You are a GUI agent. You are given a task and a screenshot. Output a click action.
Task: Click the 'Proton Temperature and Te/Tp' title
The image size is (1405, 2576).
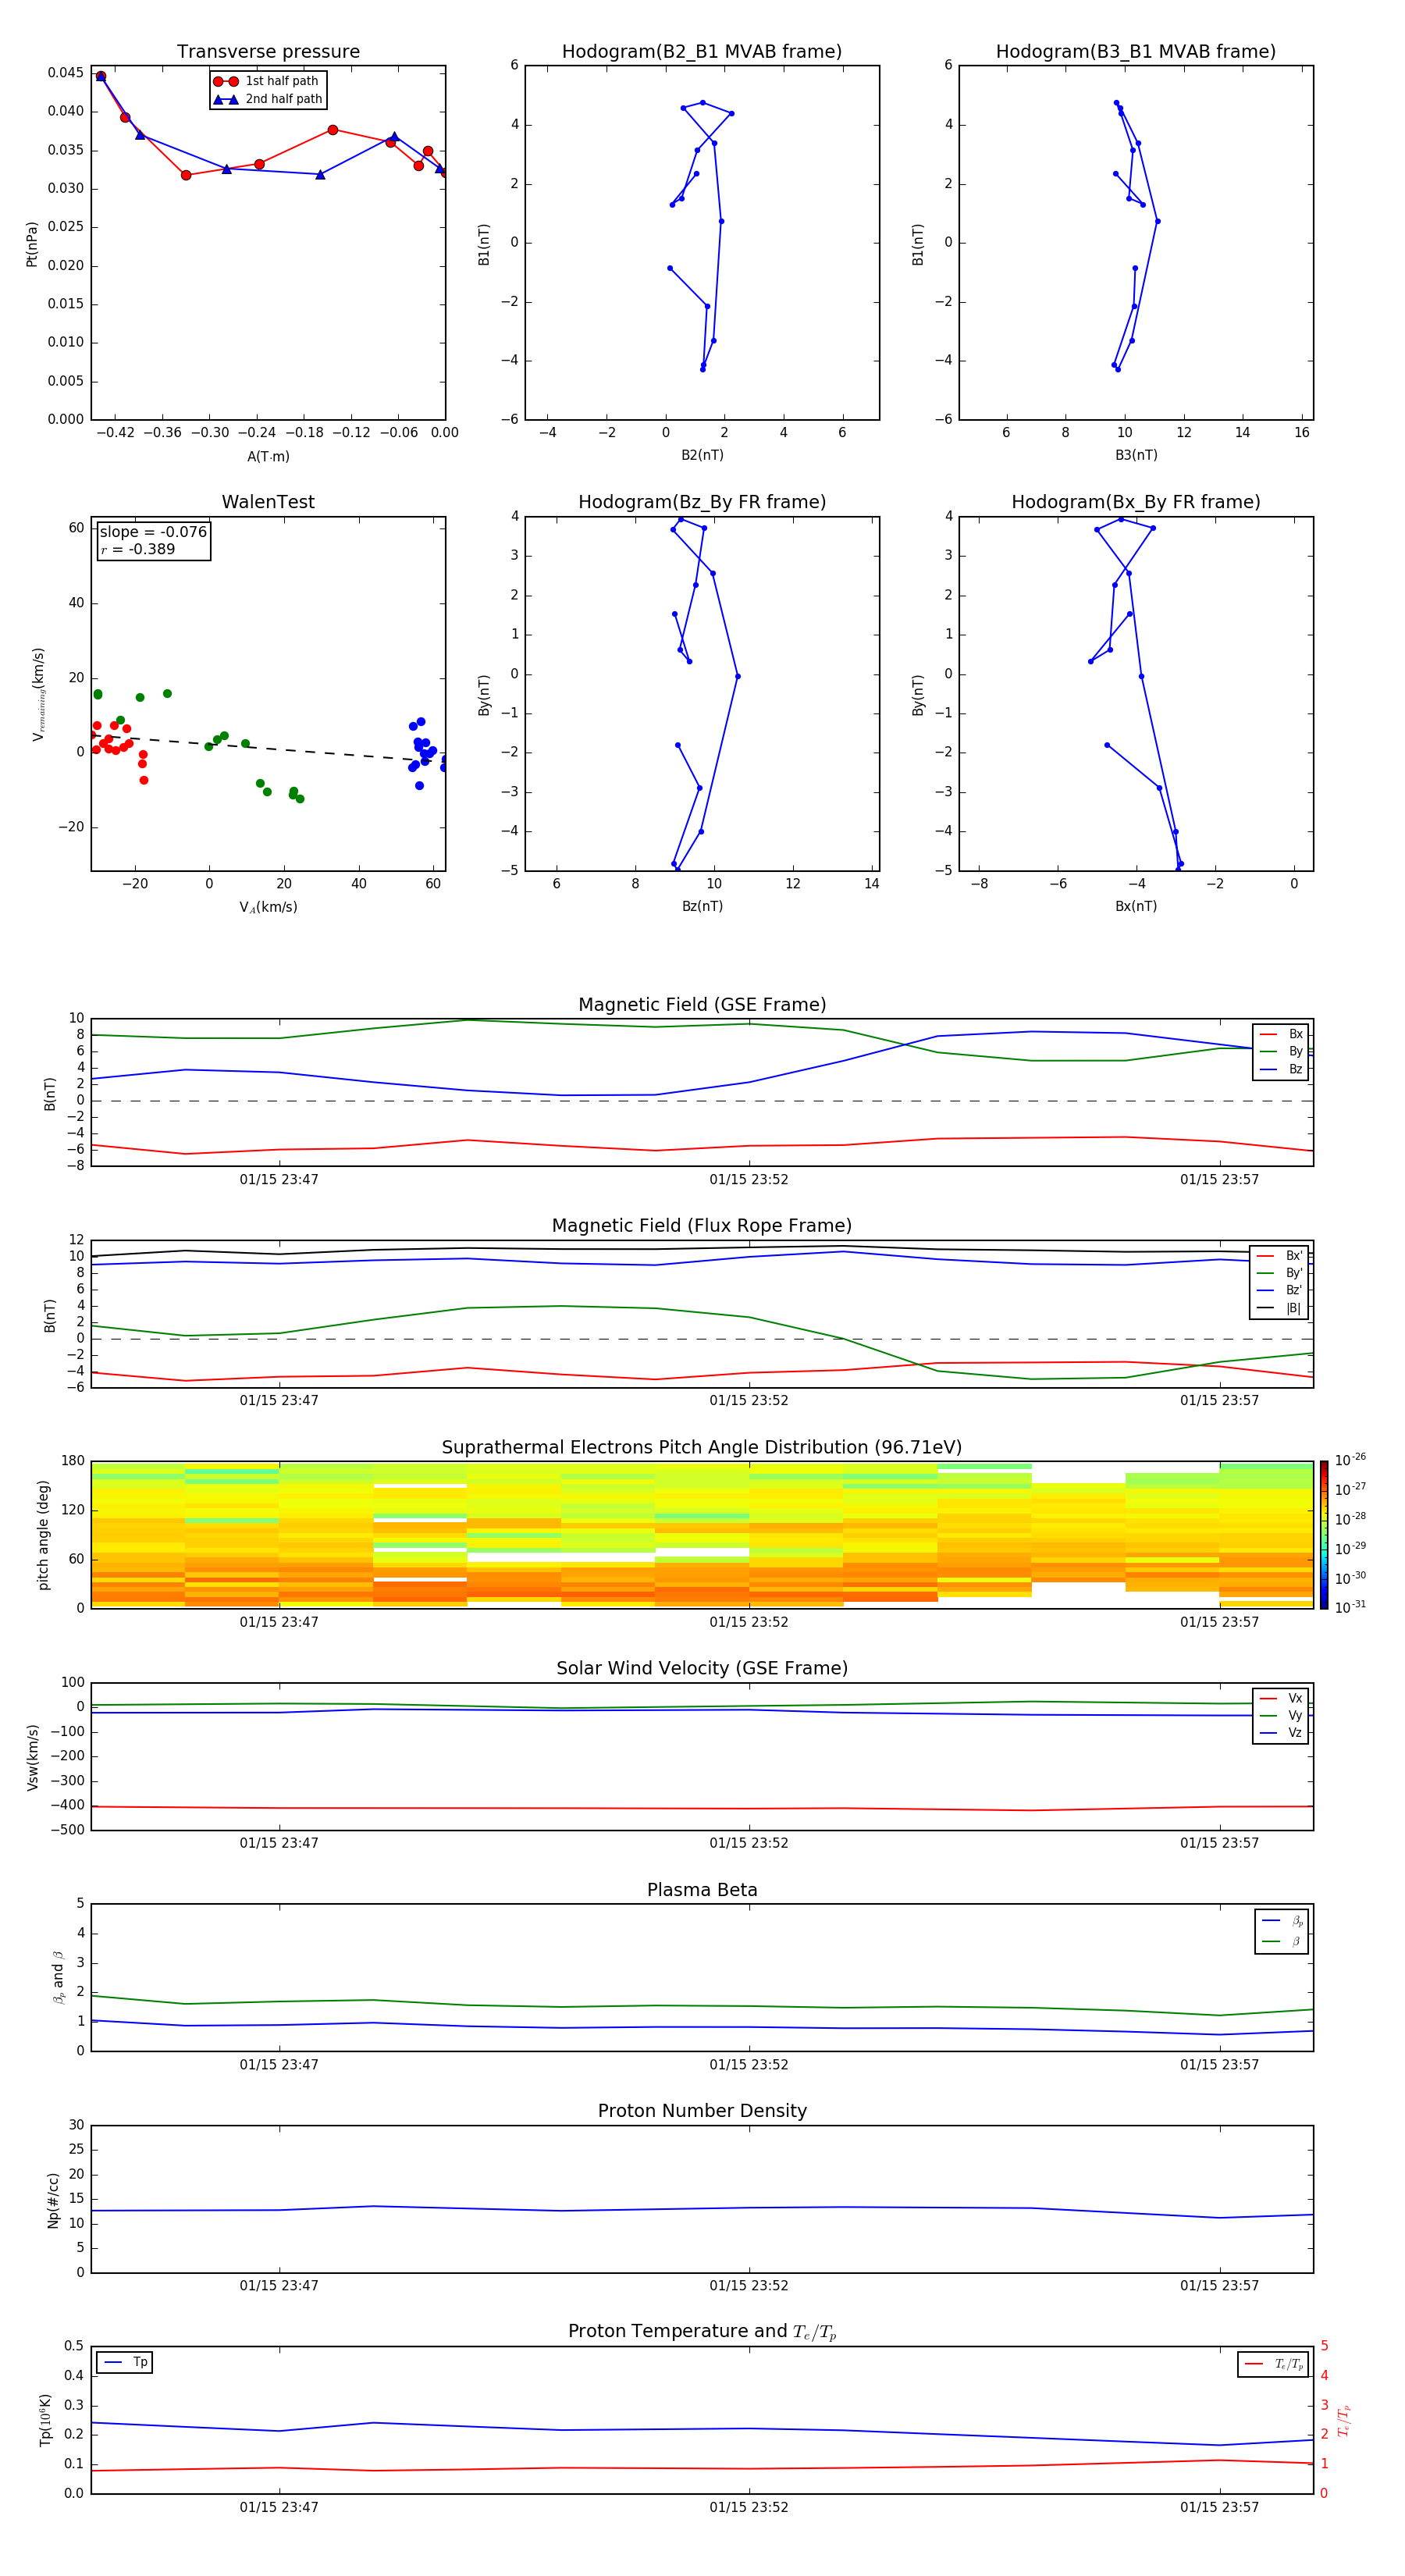tap(702, 2331)
